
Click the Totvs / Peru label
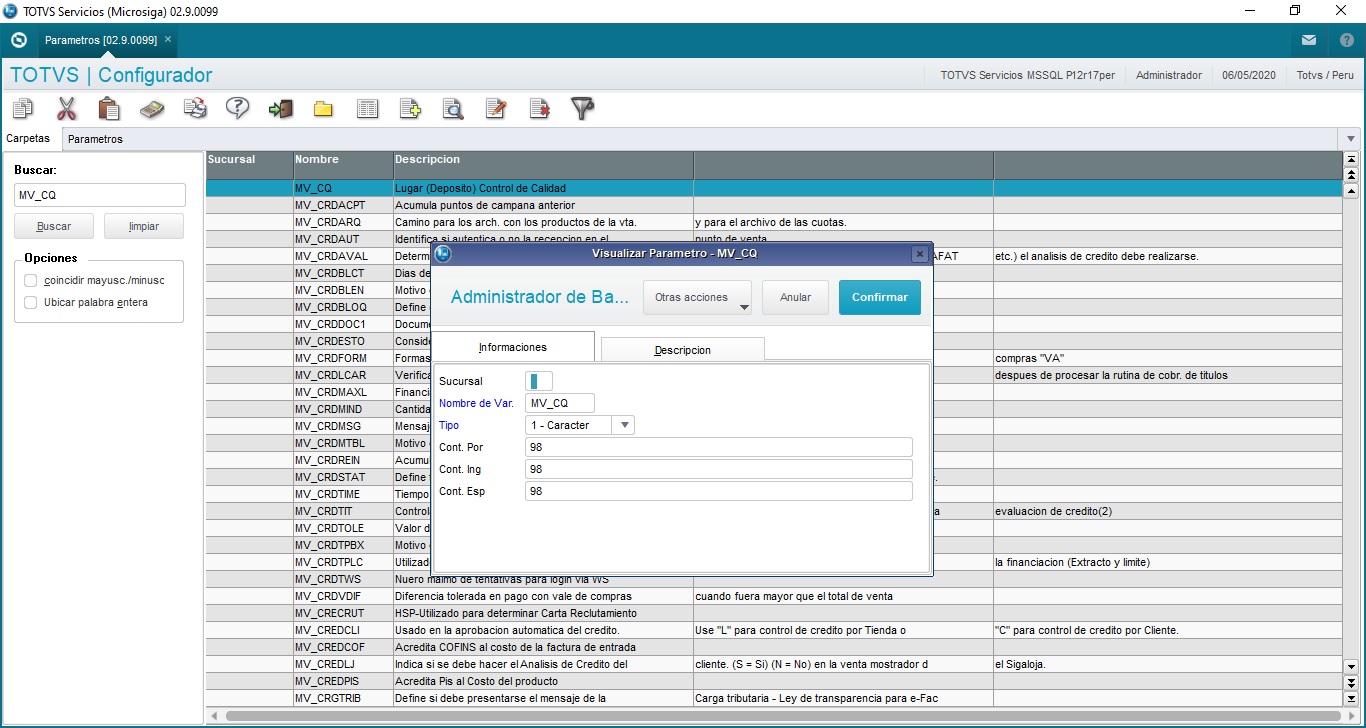pos(1325,75)
